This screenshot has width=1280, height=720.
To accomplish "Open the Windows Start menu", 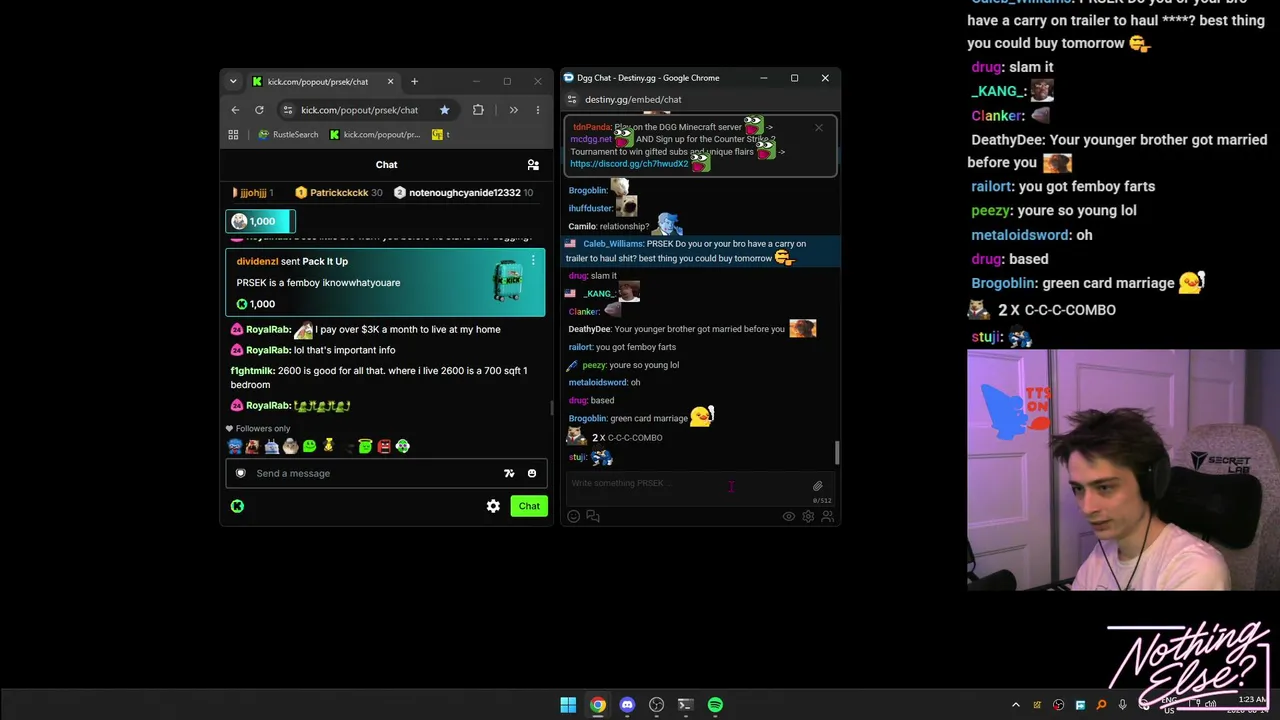I will 568,705.
